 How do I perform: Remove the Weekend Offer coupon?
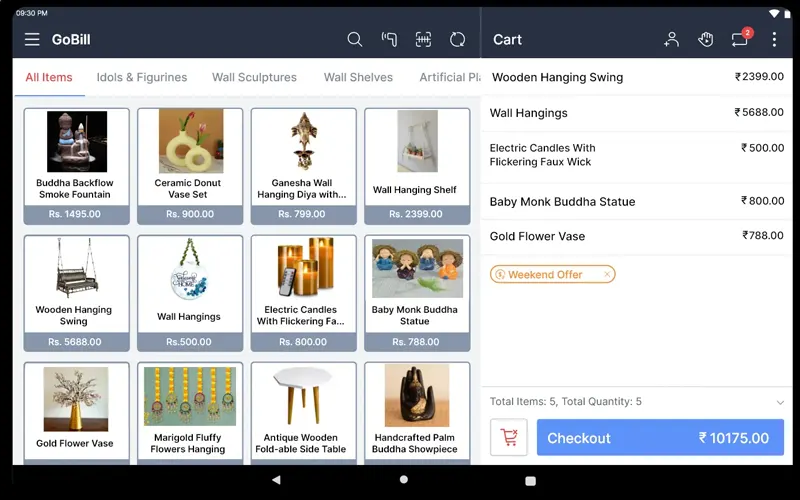pyautogui.click(x=607, y=274)
